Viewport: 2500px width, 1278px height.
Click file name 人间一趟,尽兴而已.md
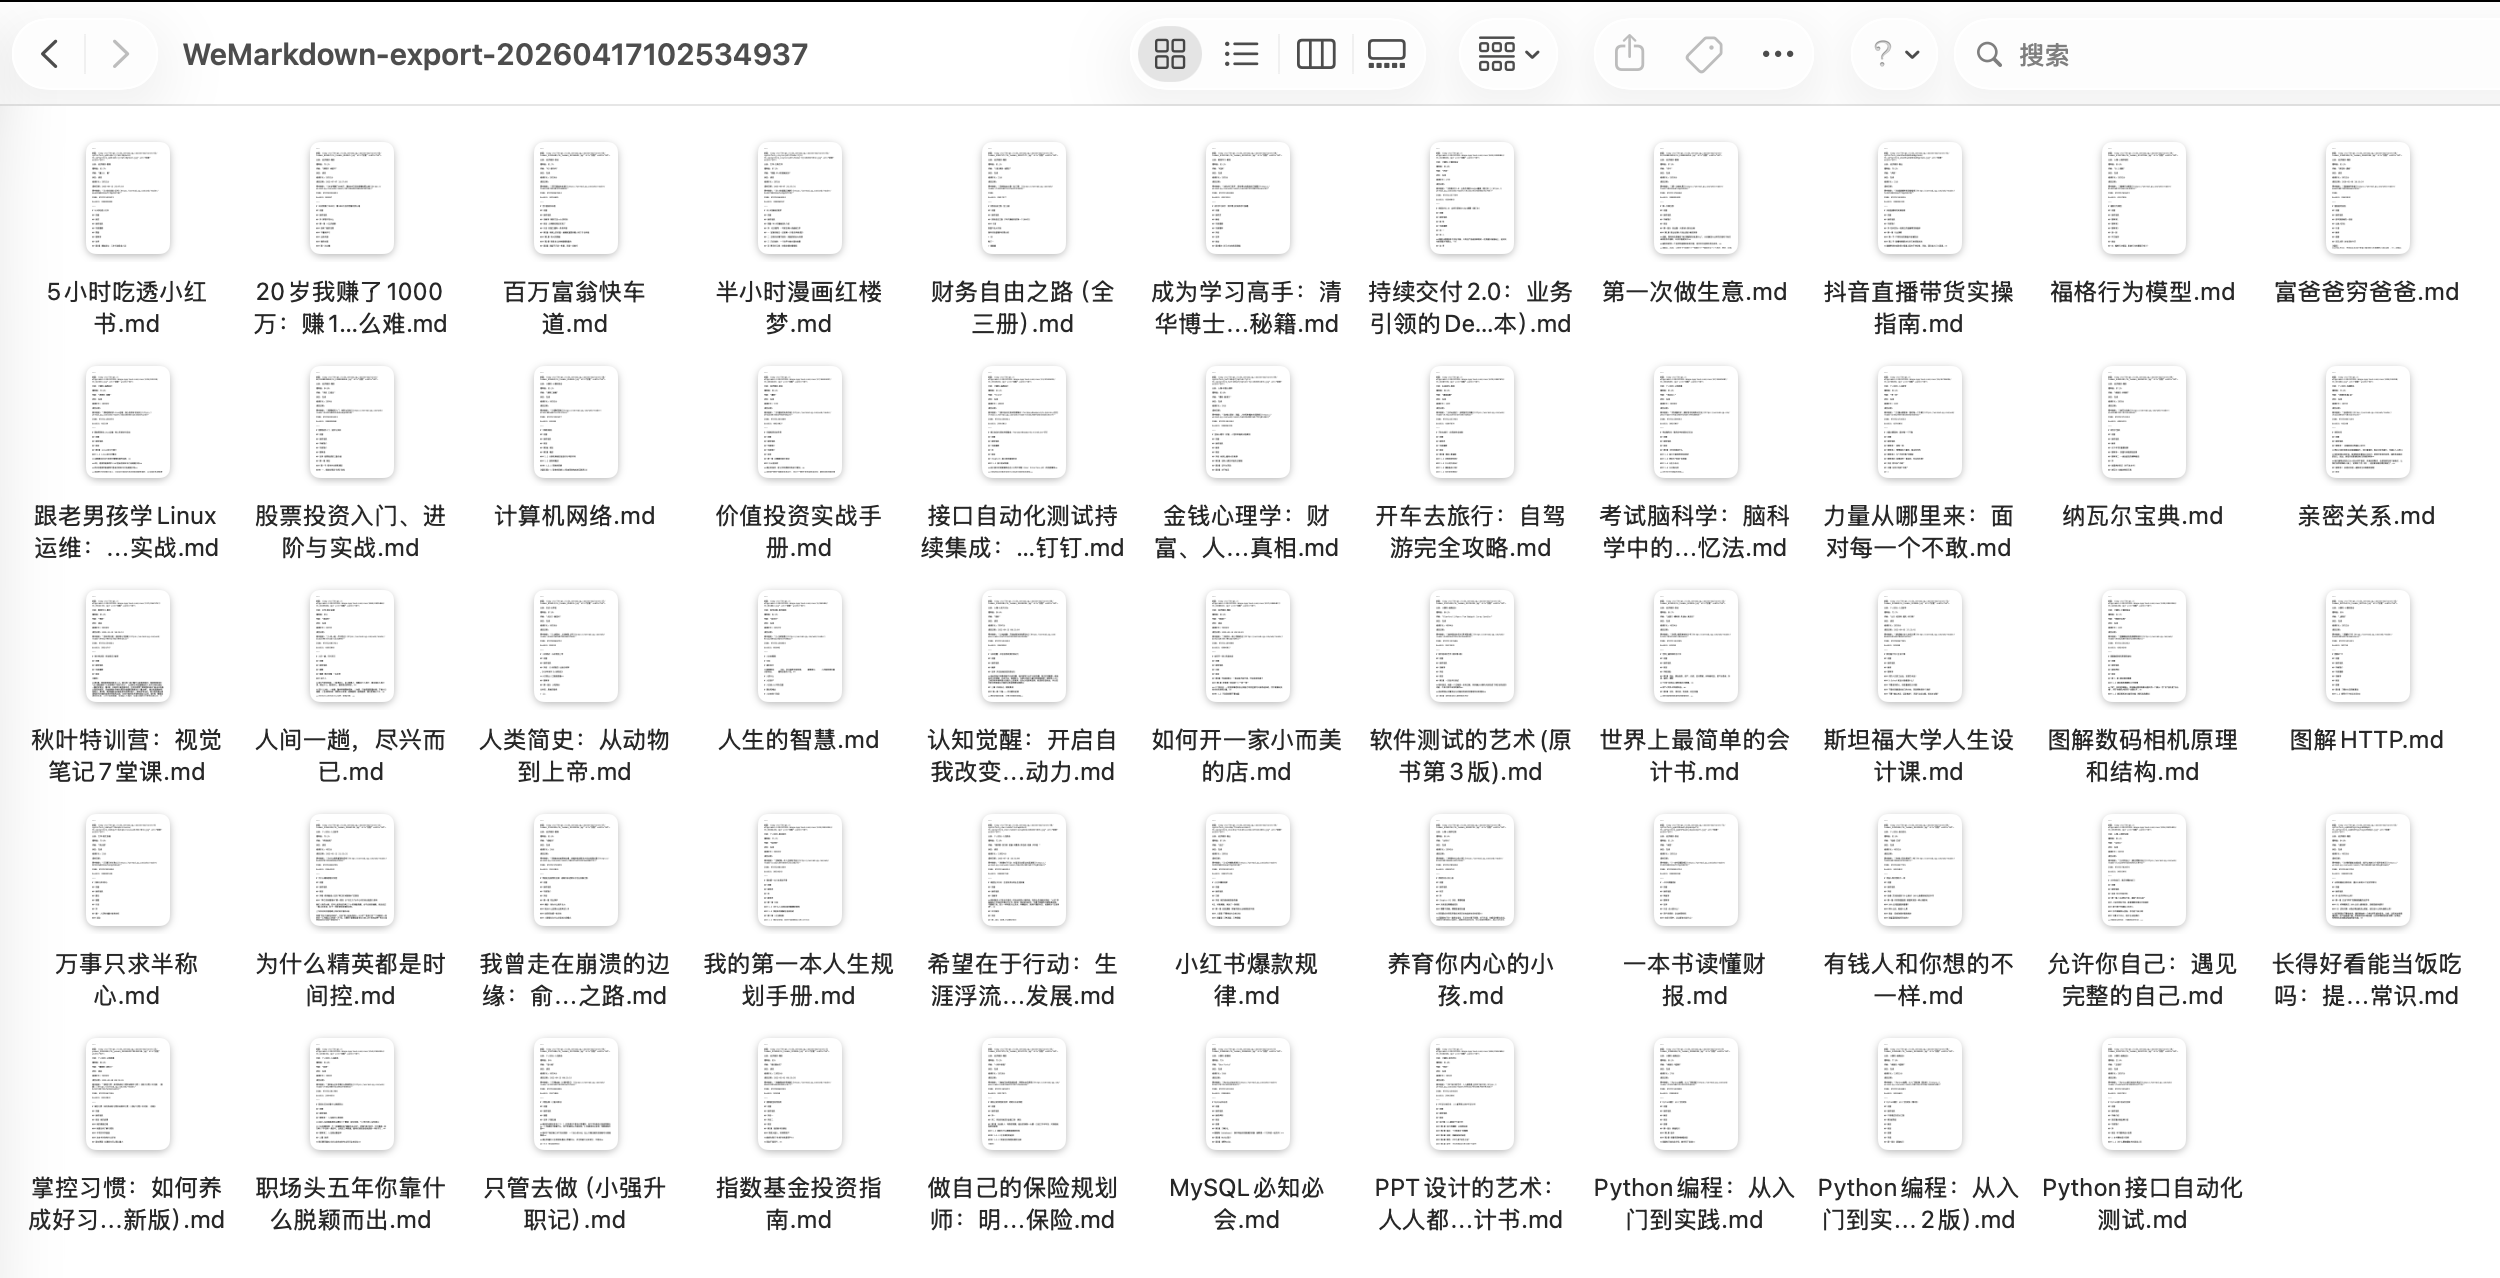click(x=351, y=756)
